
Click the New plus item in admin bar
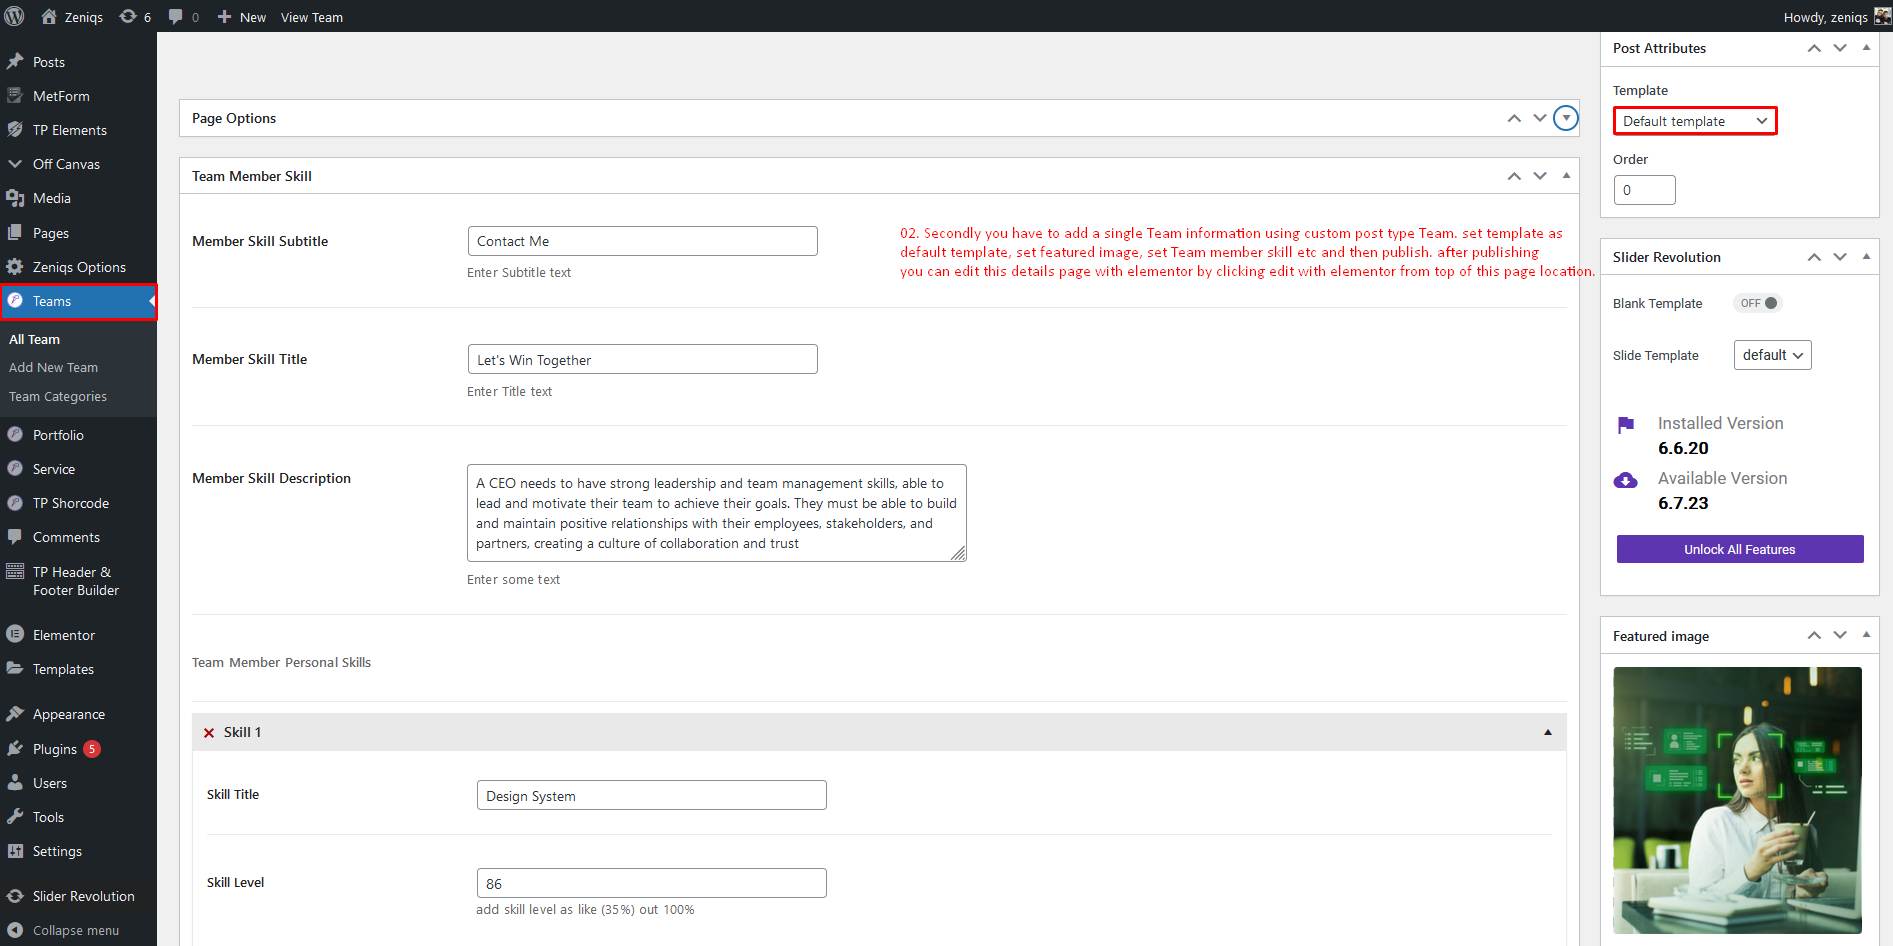[241, 17]
